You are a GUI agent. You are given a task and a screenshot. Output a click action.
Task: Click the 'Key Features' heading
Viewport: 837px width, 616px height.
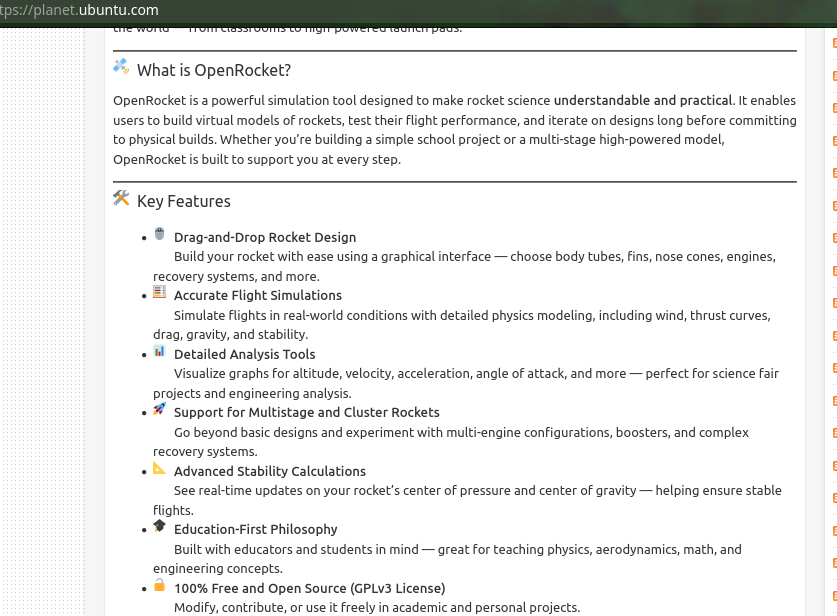[184, 201]
